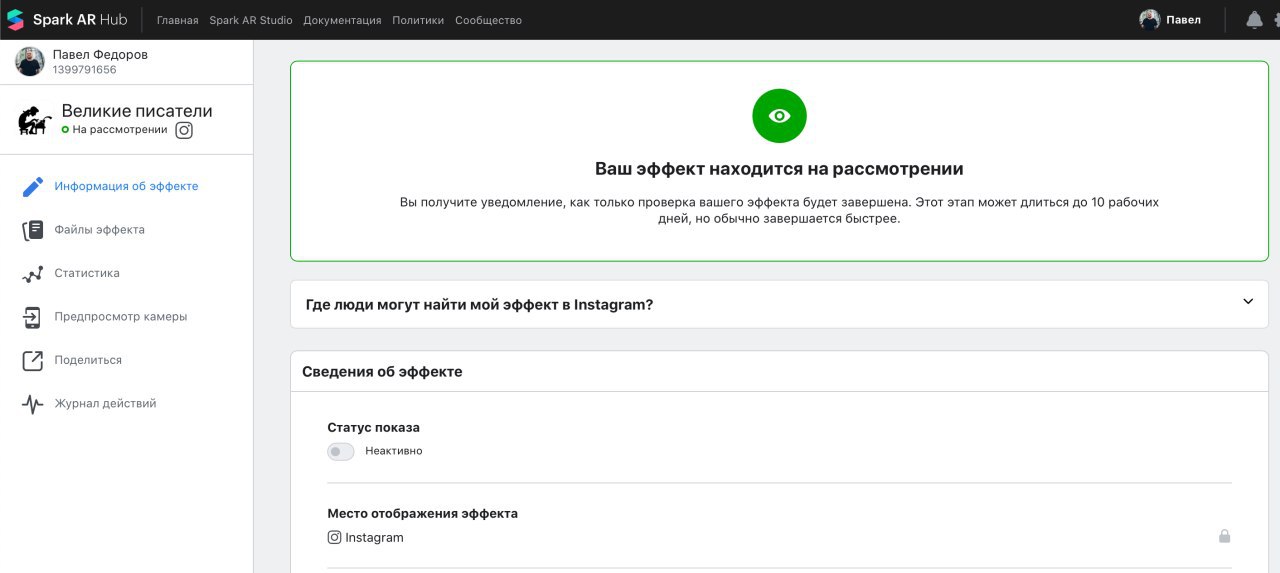This screenshot has width=1280, height=573.
Task: Click the Статус показа label
Action: (374, 428)
